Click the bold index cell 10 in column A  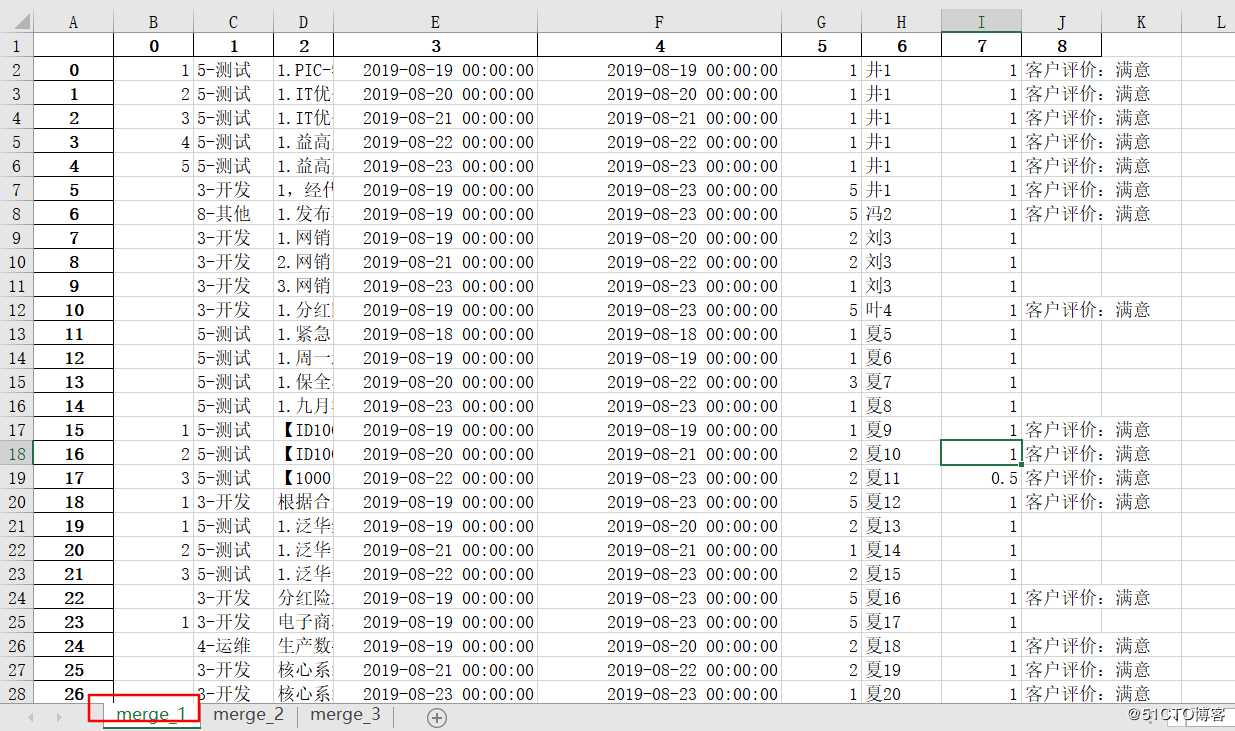coord(74,310)
